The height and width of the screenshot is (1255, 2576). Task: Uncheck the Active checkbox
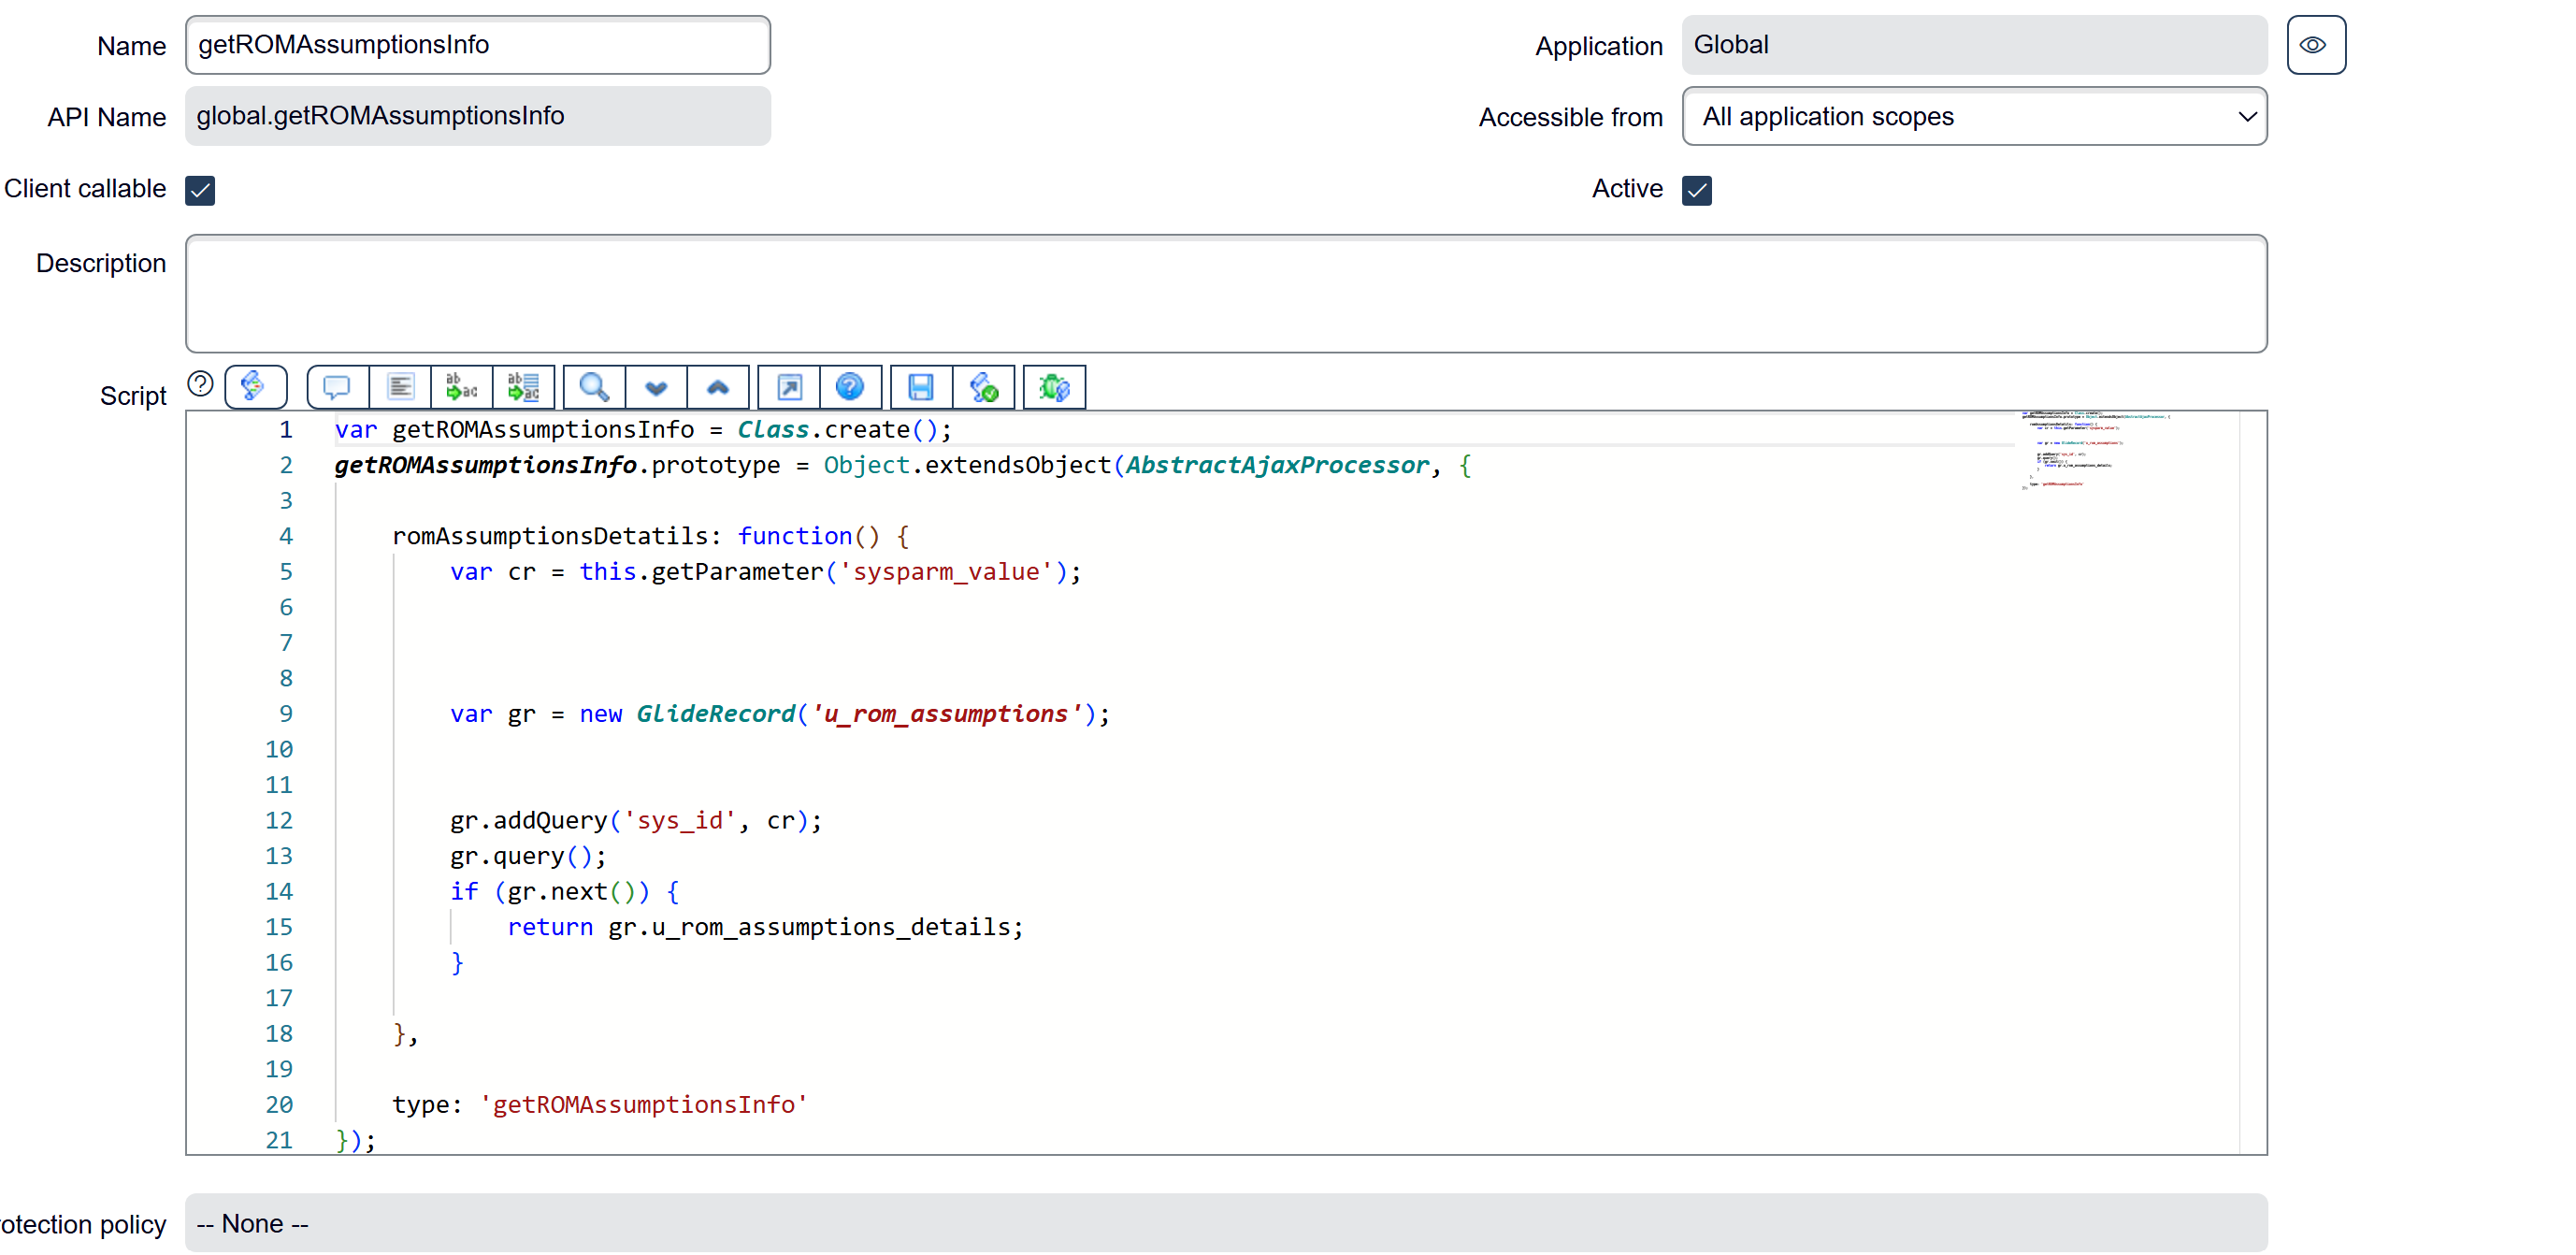[x=1696, y=190]
